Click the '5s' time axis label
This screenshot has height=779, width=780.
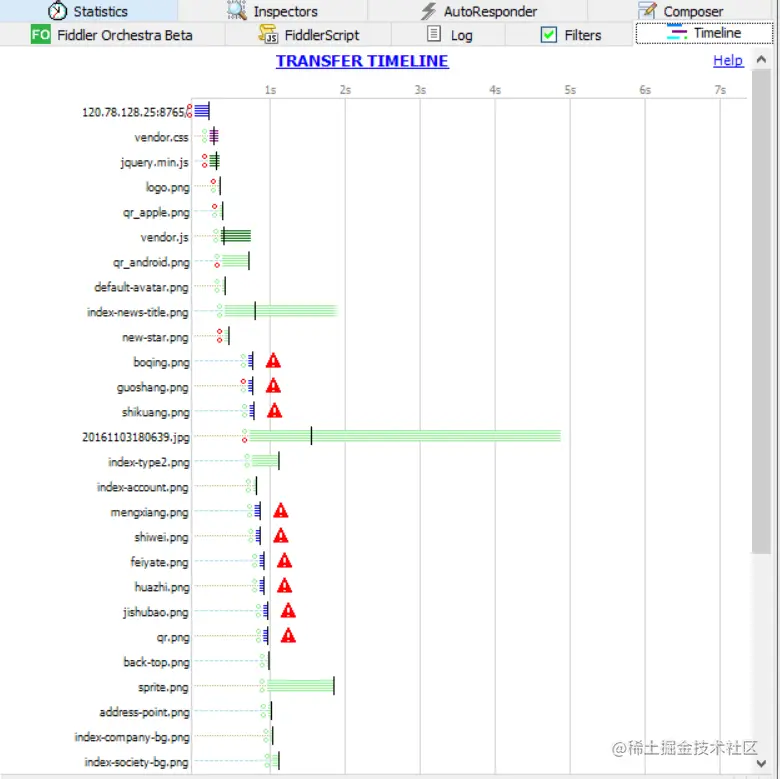(x=570, y=90)
